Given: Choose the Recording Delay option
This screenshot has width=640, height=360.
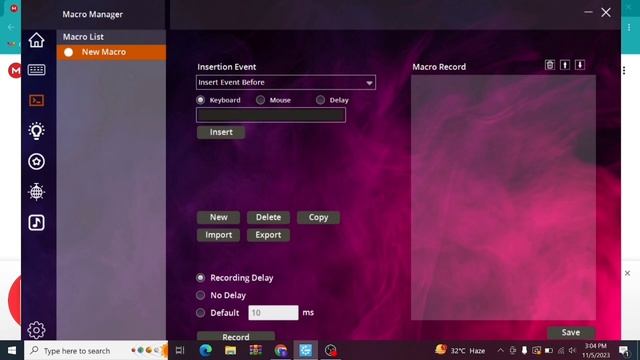Looking at the screenshot, I should point(200,278).
